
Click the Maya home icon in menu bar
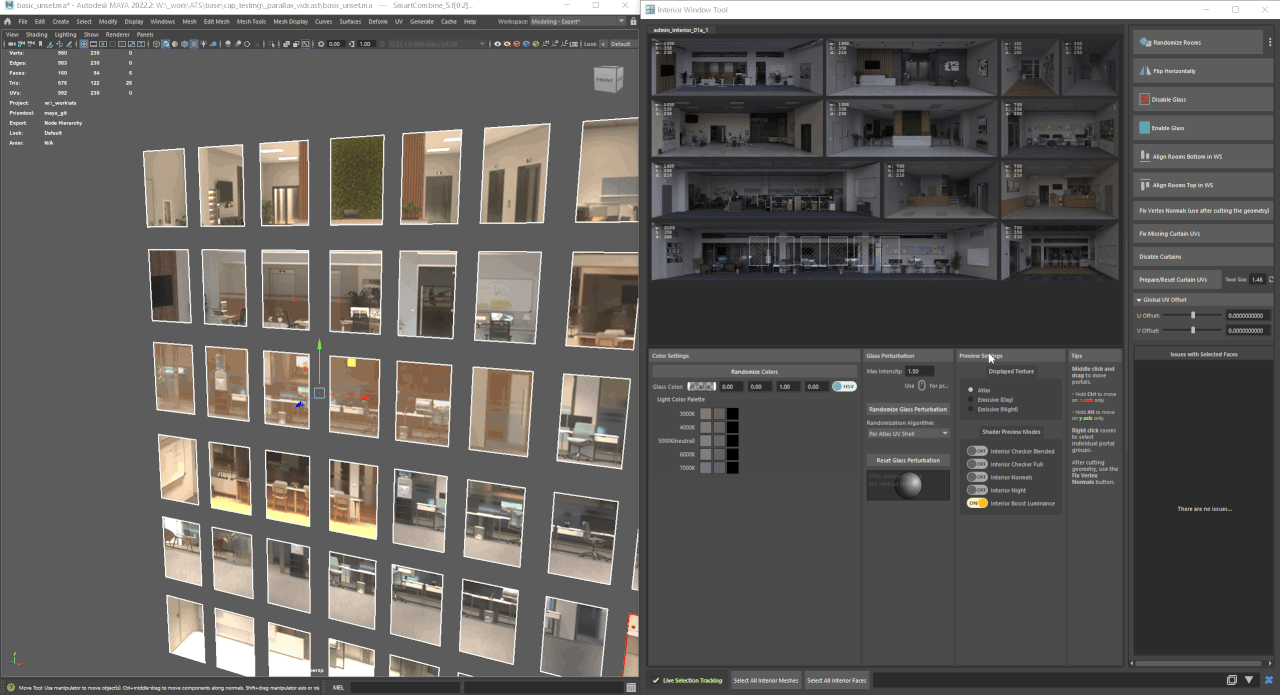[8, 21]
